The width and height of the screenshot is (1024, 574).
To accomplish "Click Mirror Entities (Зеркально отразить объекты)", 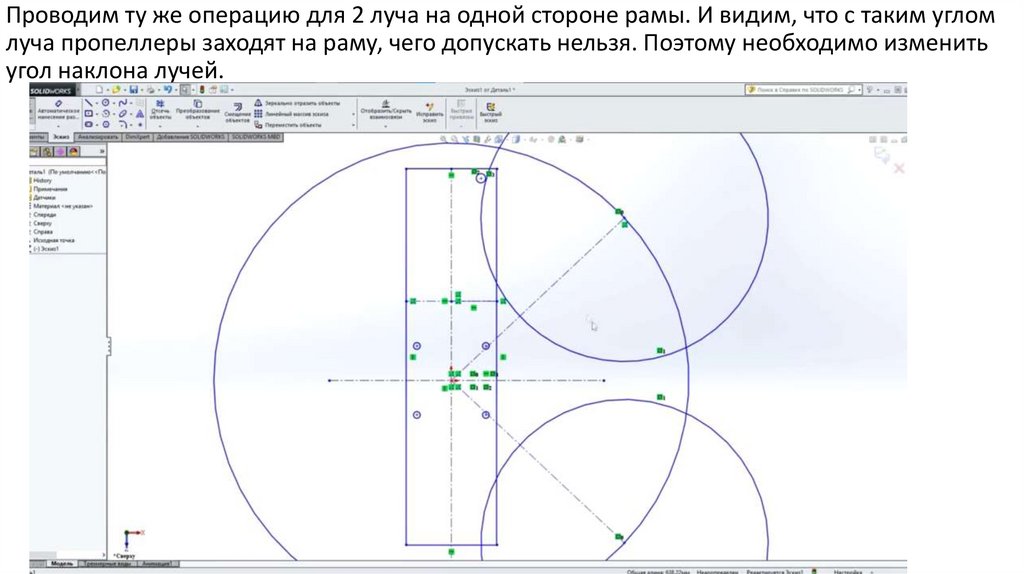I will [x=298, y=103].
